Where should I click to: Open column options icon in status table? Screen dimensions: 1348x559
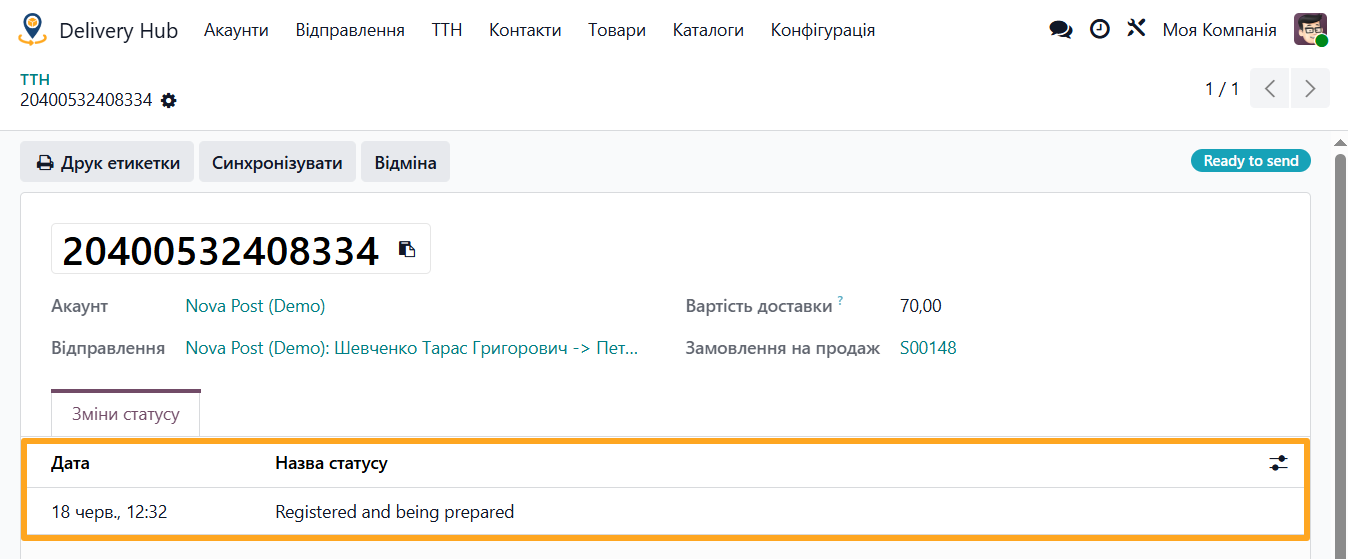(1278, 463)
